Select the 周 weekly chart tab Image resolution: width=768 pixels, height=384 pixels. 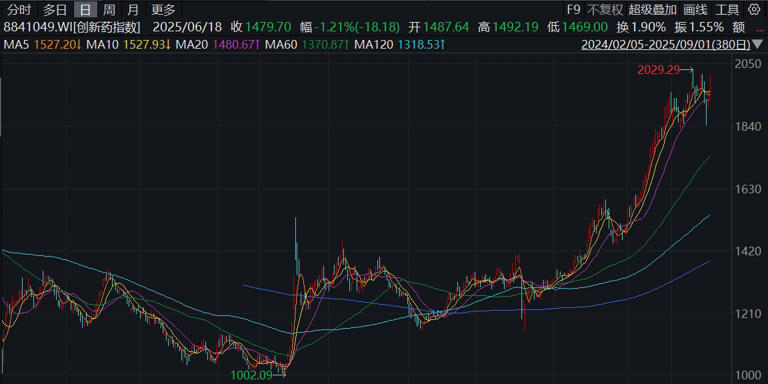(109, 9)
